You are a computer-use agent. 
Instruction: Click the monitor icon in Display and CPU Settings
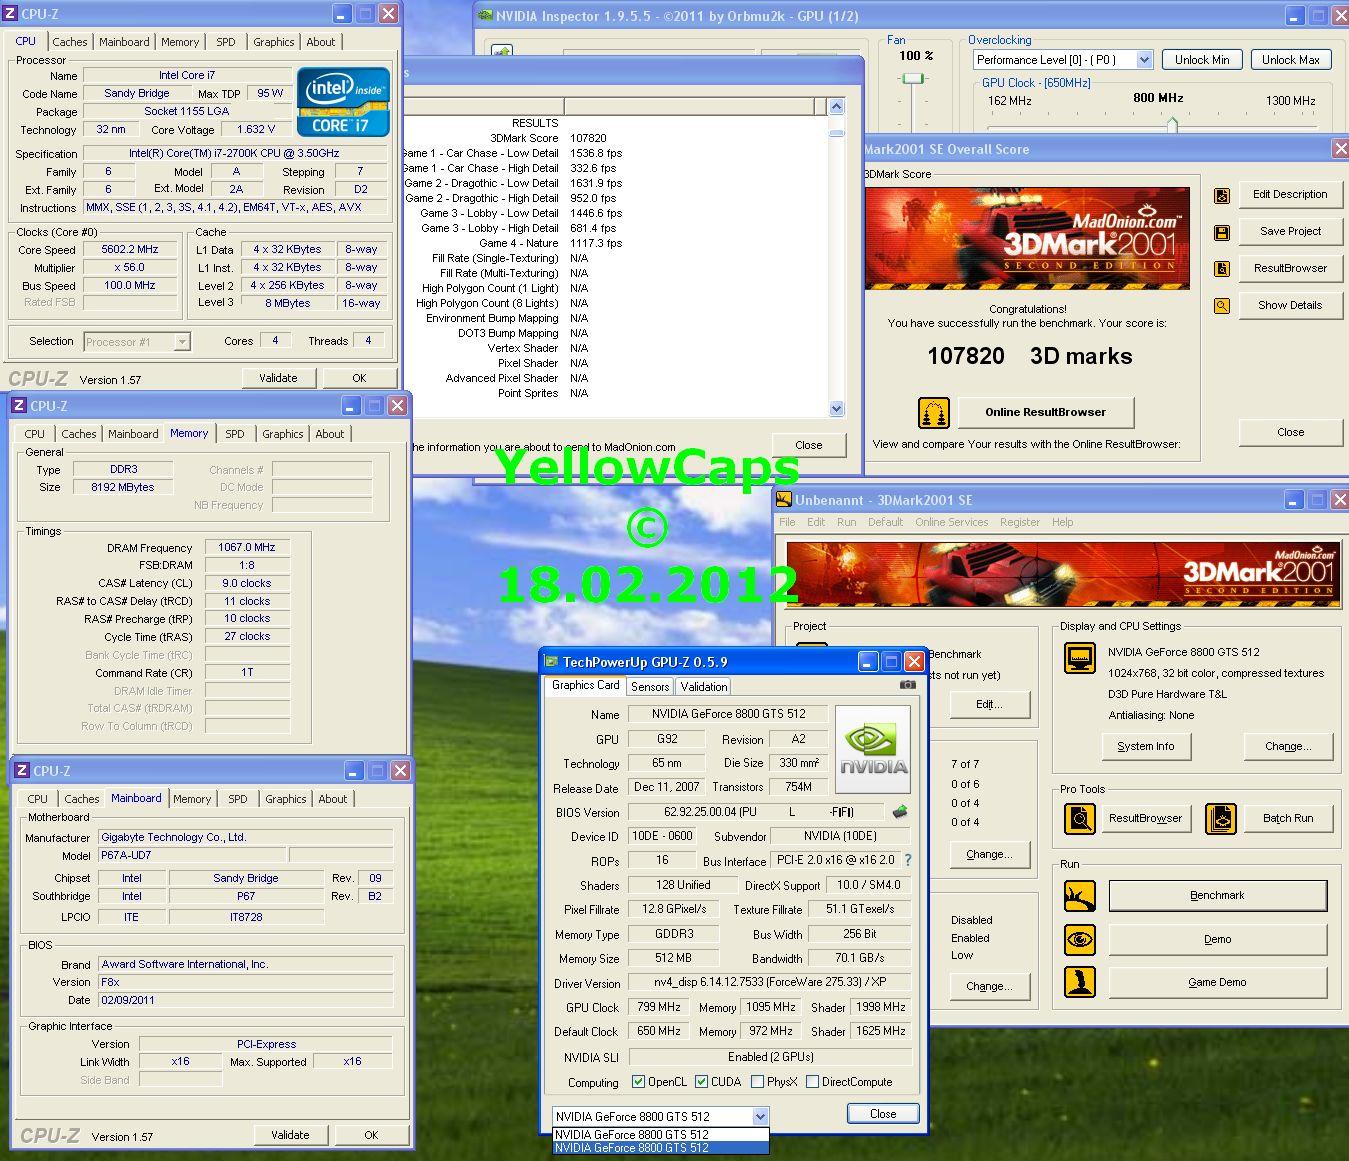(1080, 659)
